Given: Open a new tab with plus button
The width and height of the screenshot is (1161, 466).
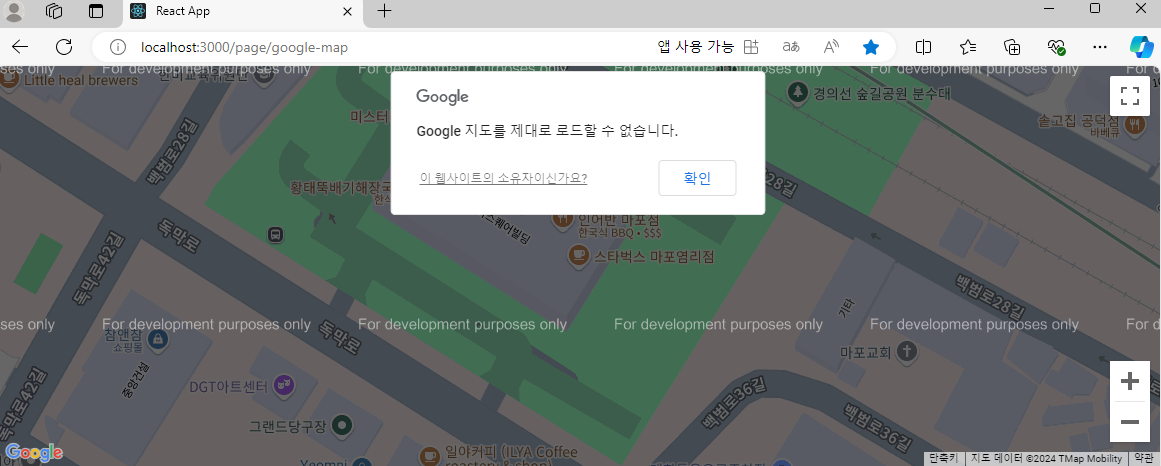Looking at the screenshot, I should pyautogui.click(x=385, y=10).
